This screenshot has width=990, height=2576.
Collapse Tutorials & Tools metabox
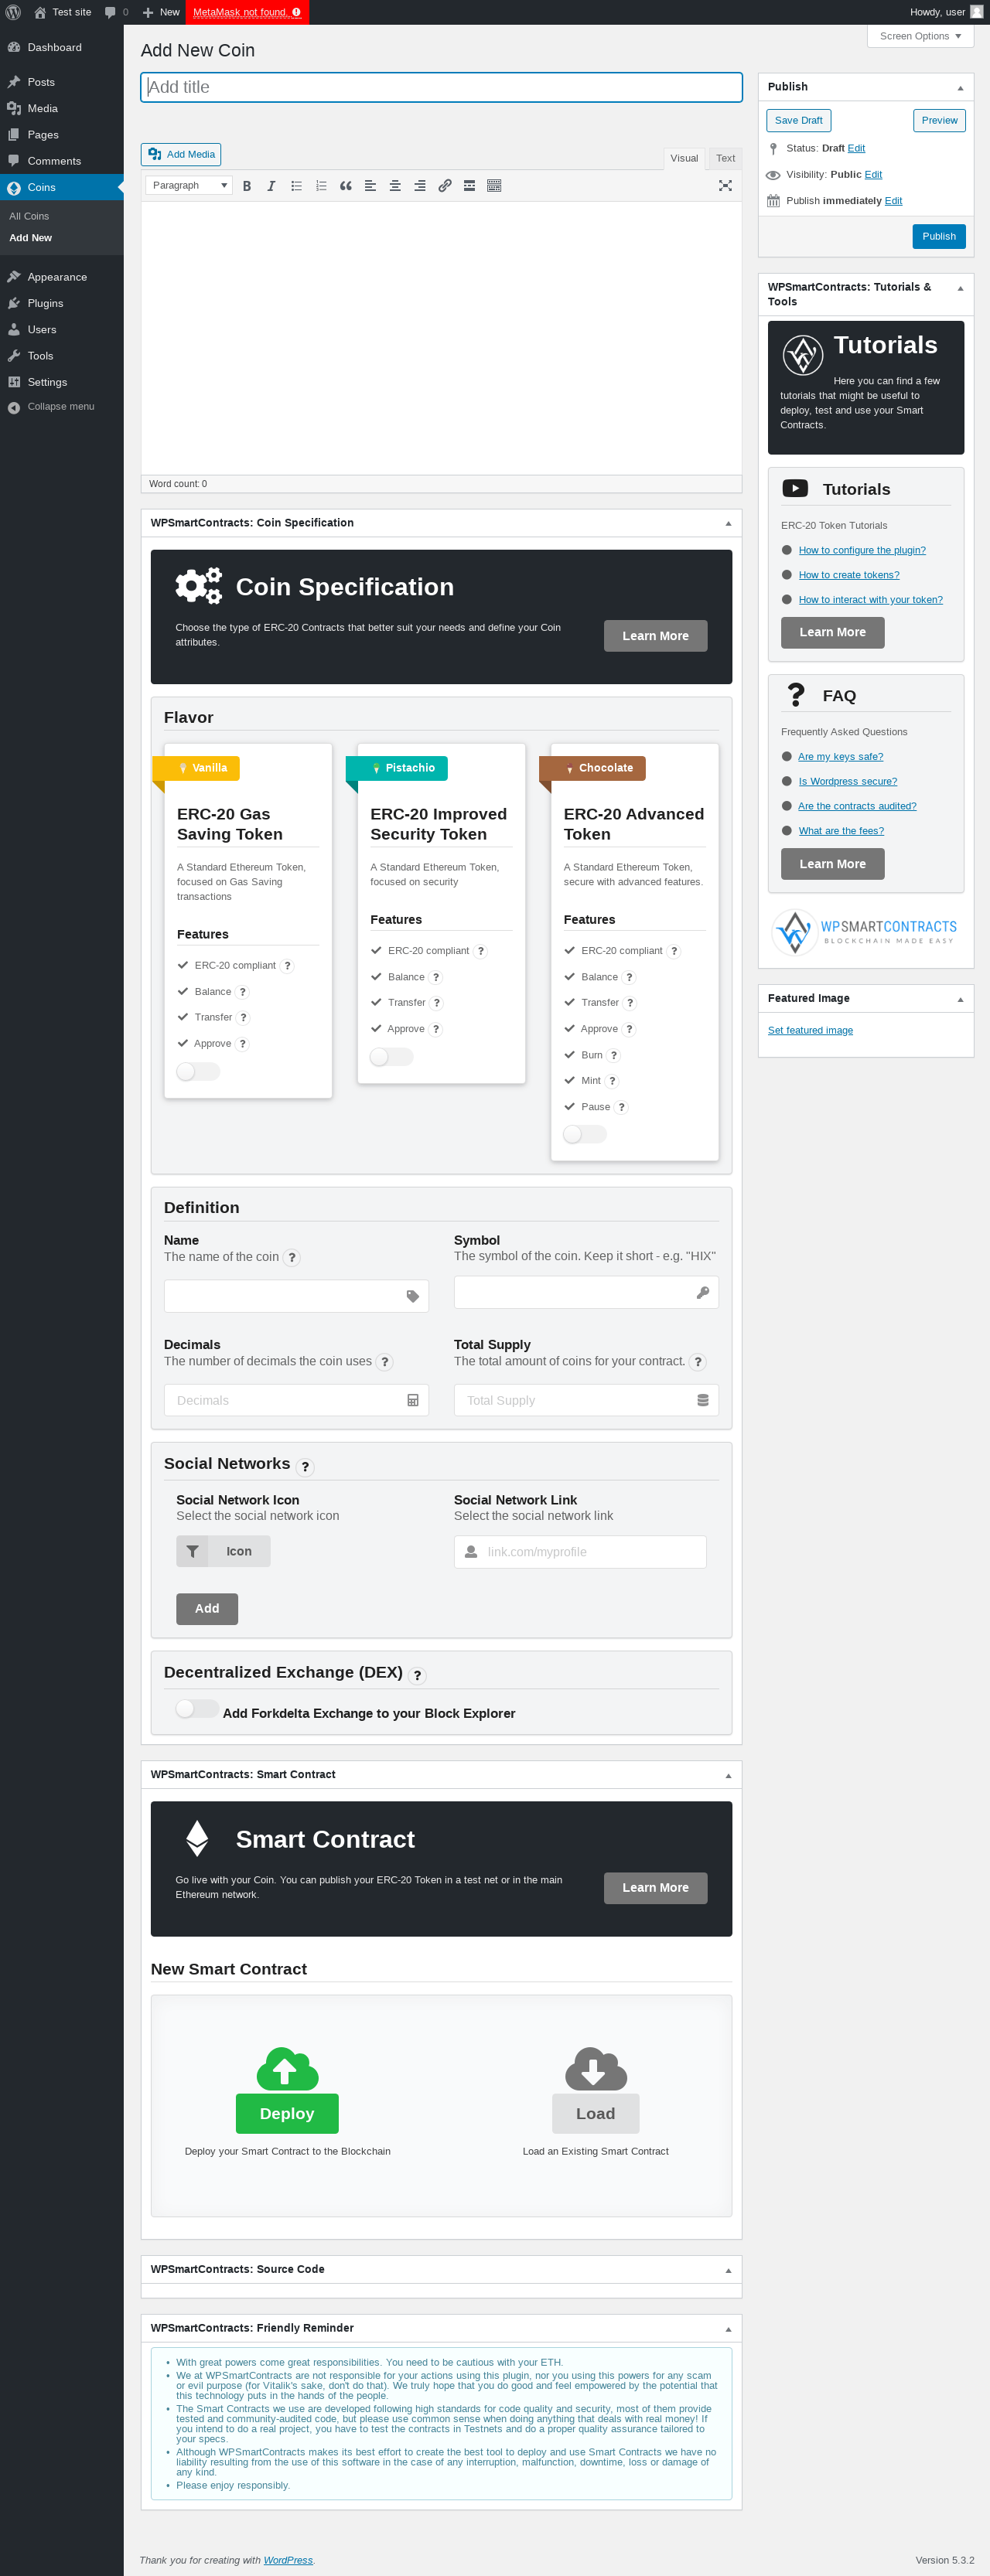coord(960,289)
